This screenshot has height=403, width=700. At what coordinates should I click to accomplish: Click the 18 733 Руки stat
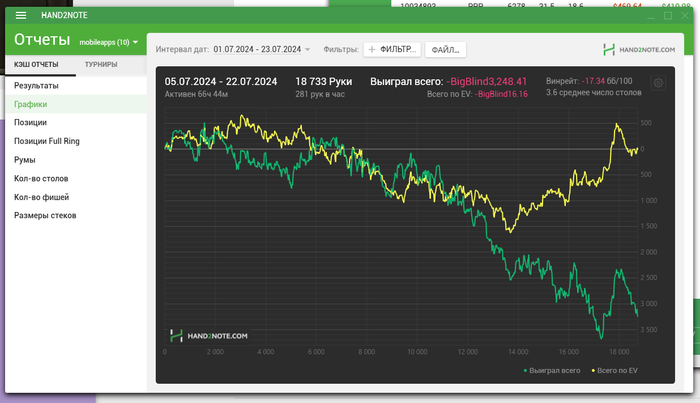(x=324, y=82)
